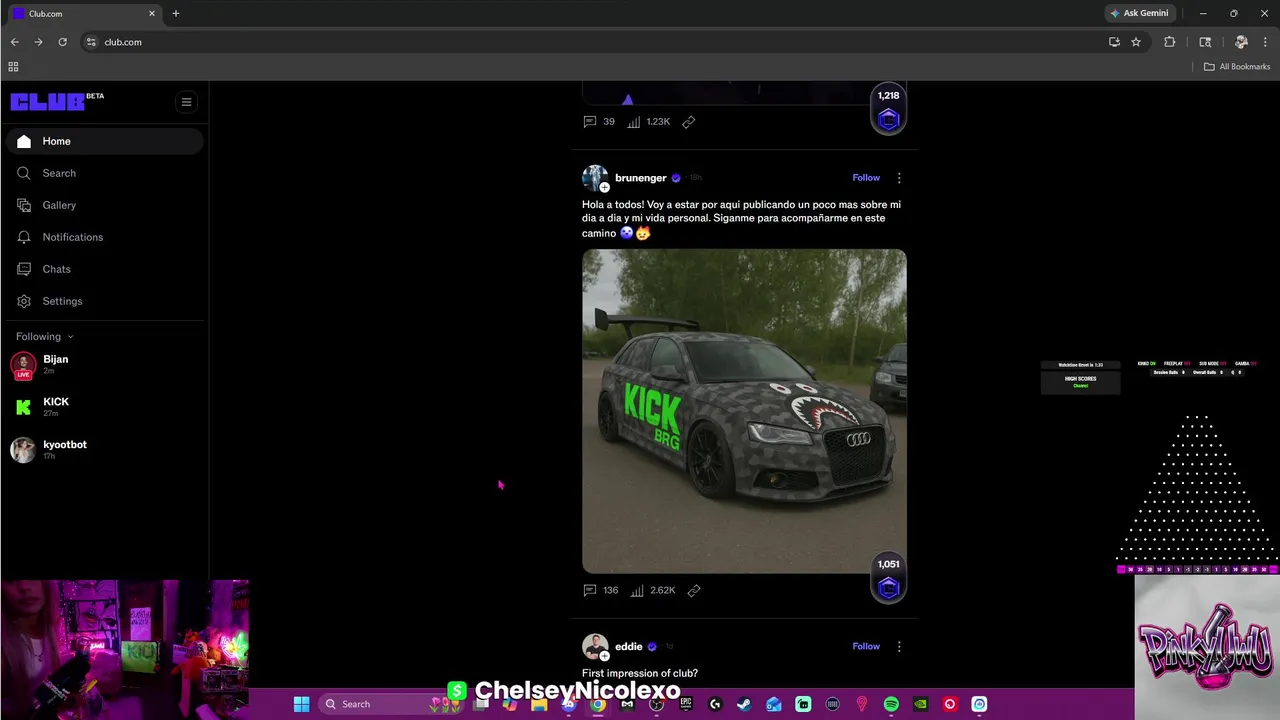Open Steam from the taskbar
The image size is (1280, 720).
coord(744,704)
